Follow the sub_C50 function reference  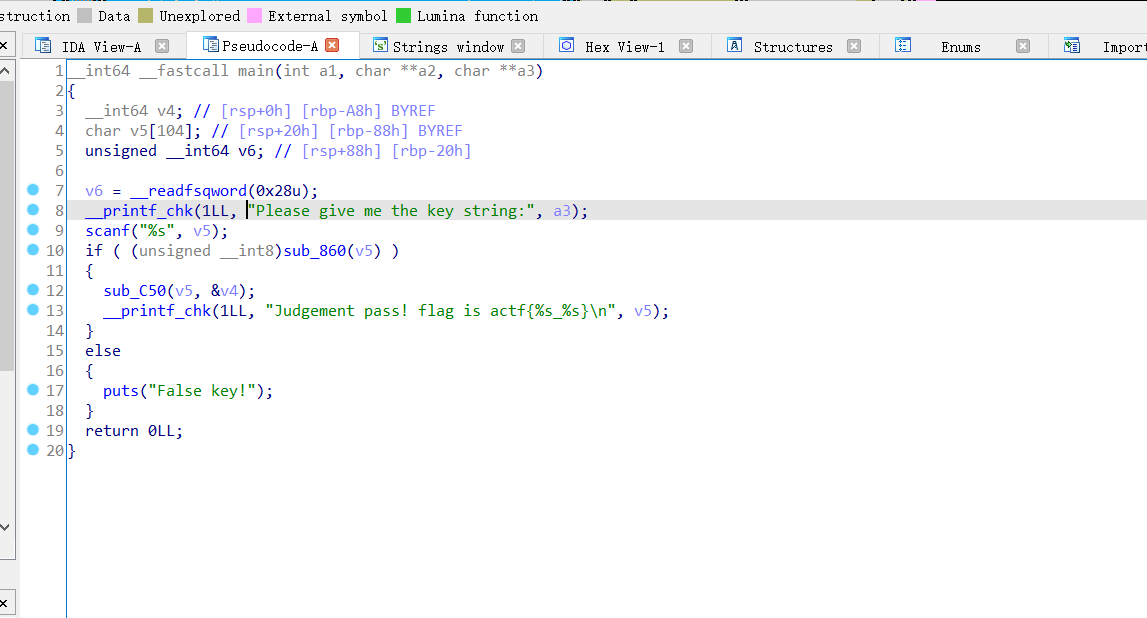133,291
